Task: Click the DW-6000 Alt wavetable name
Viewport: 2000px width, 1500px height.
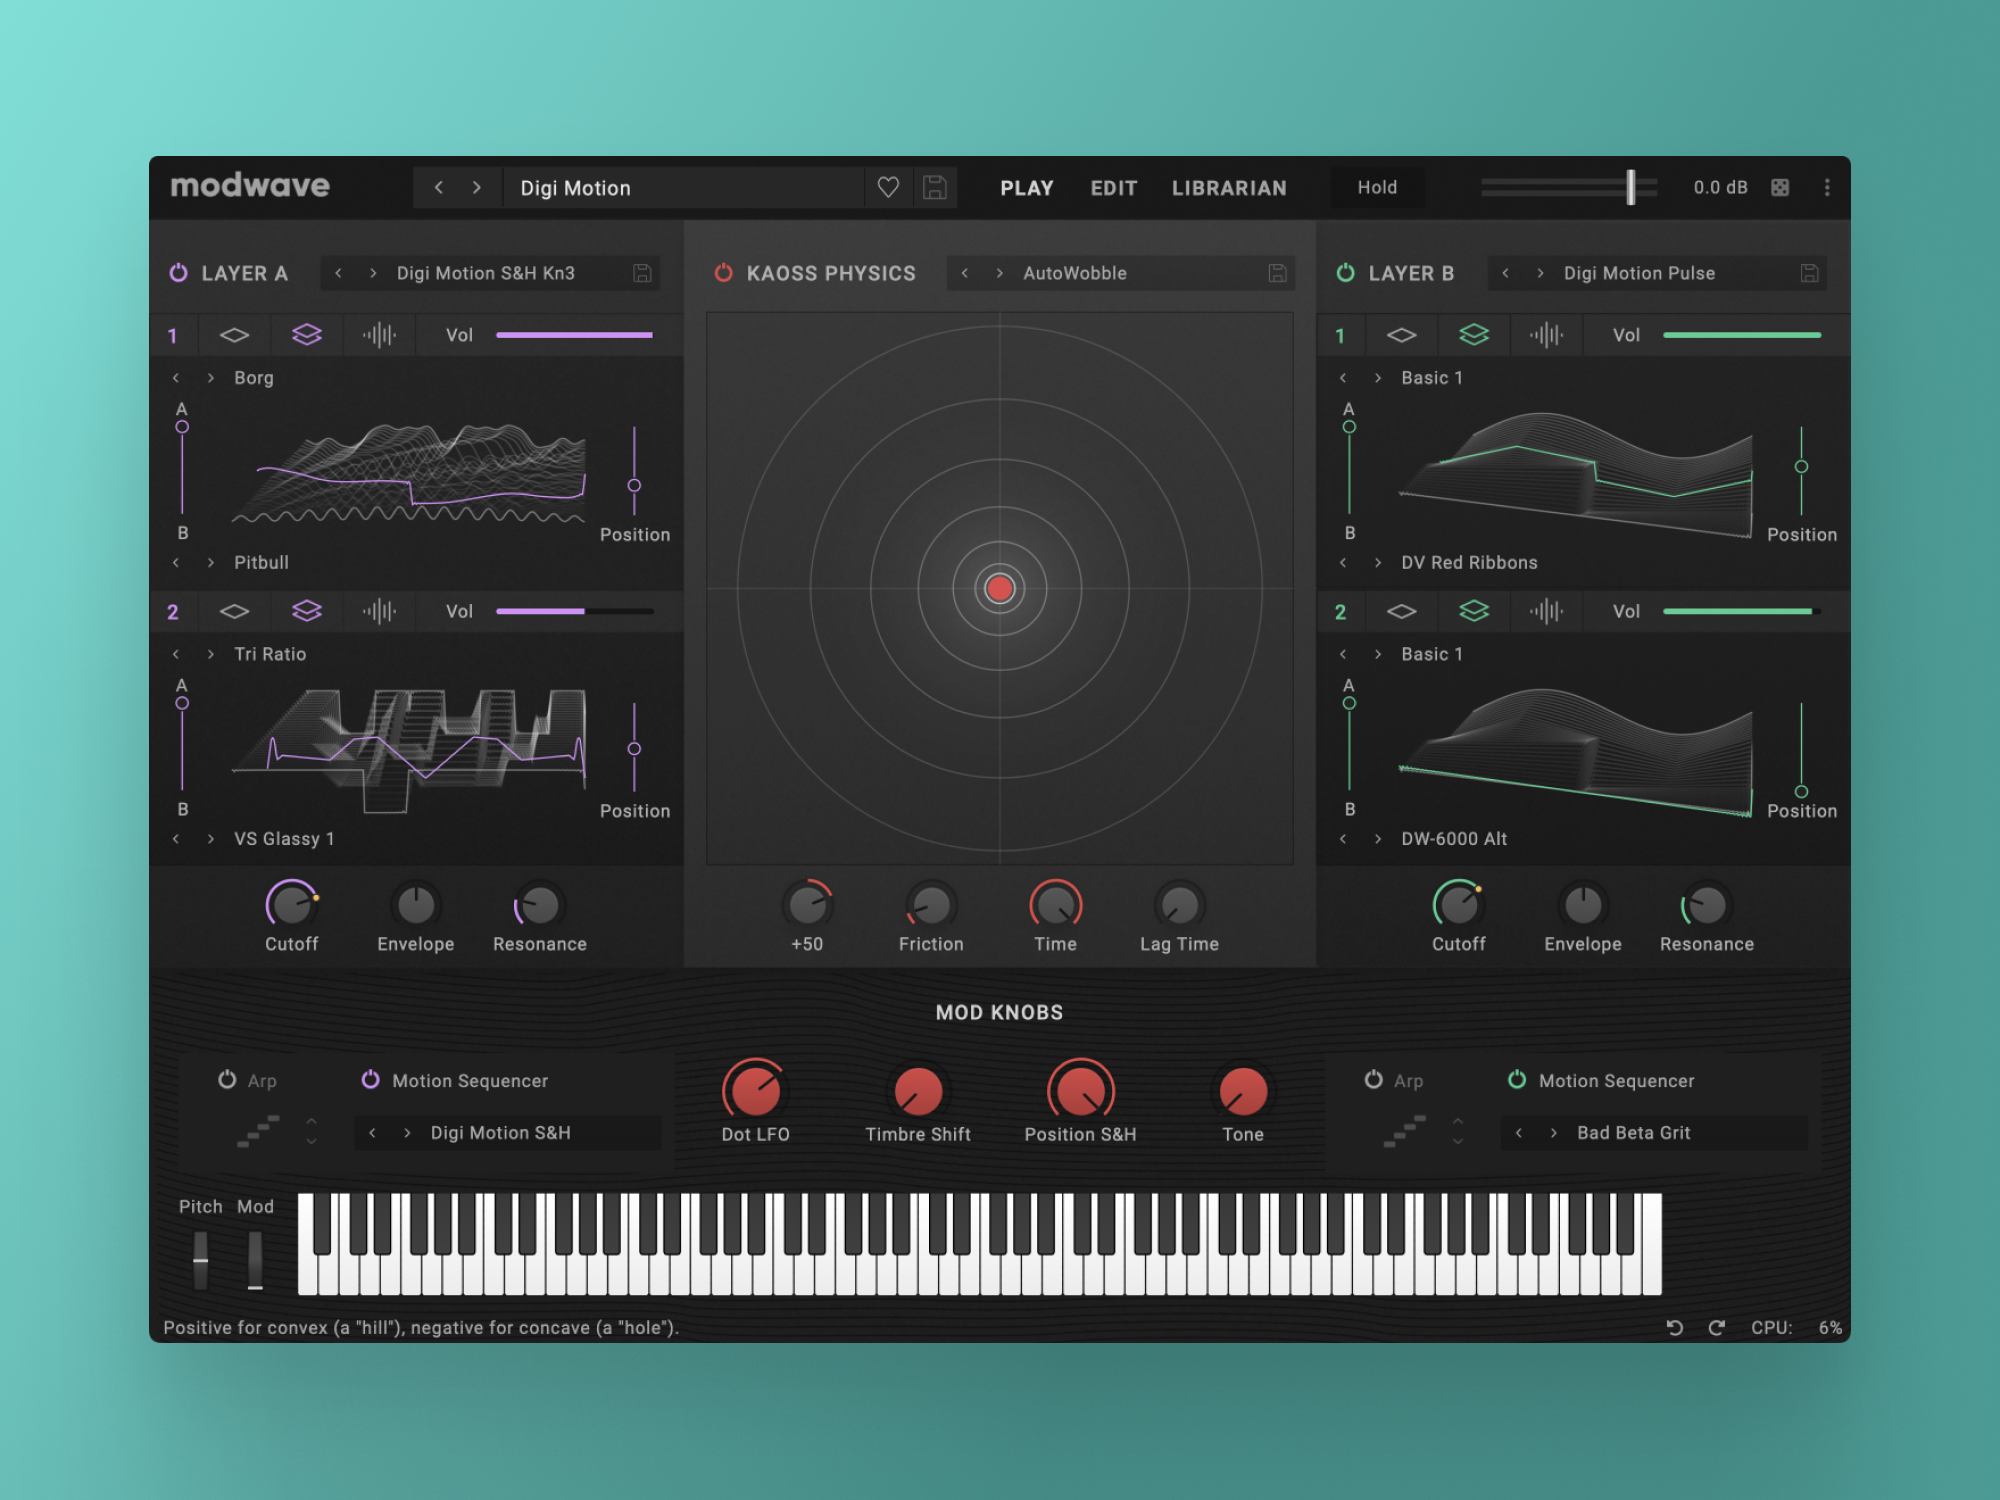Action: pyautogui.click(x=1454, y=839)
